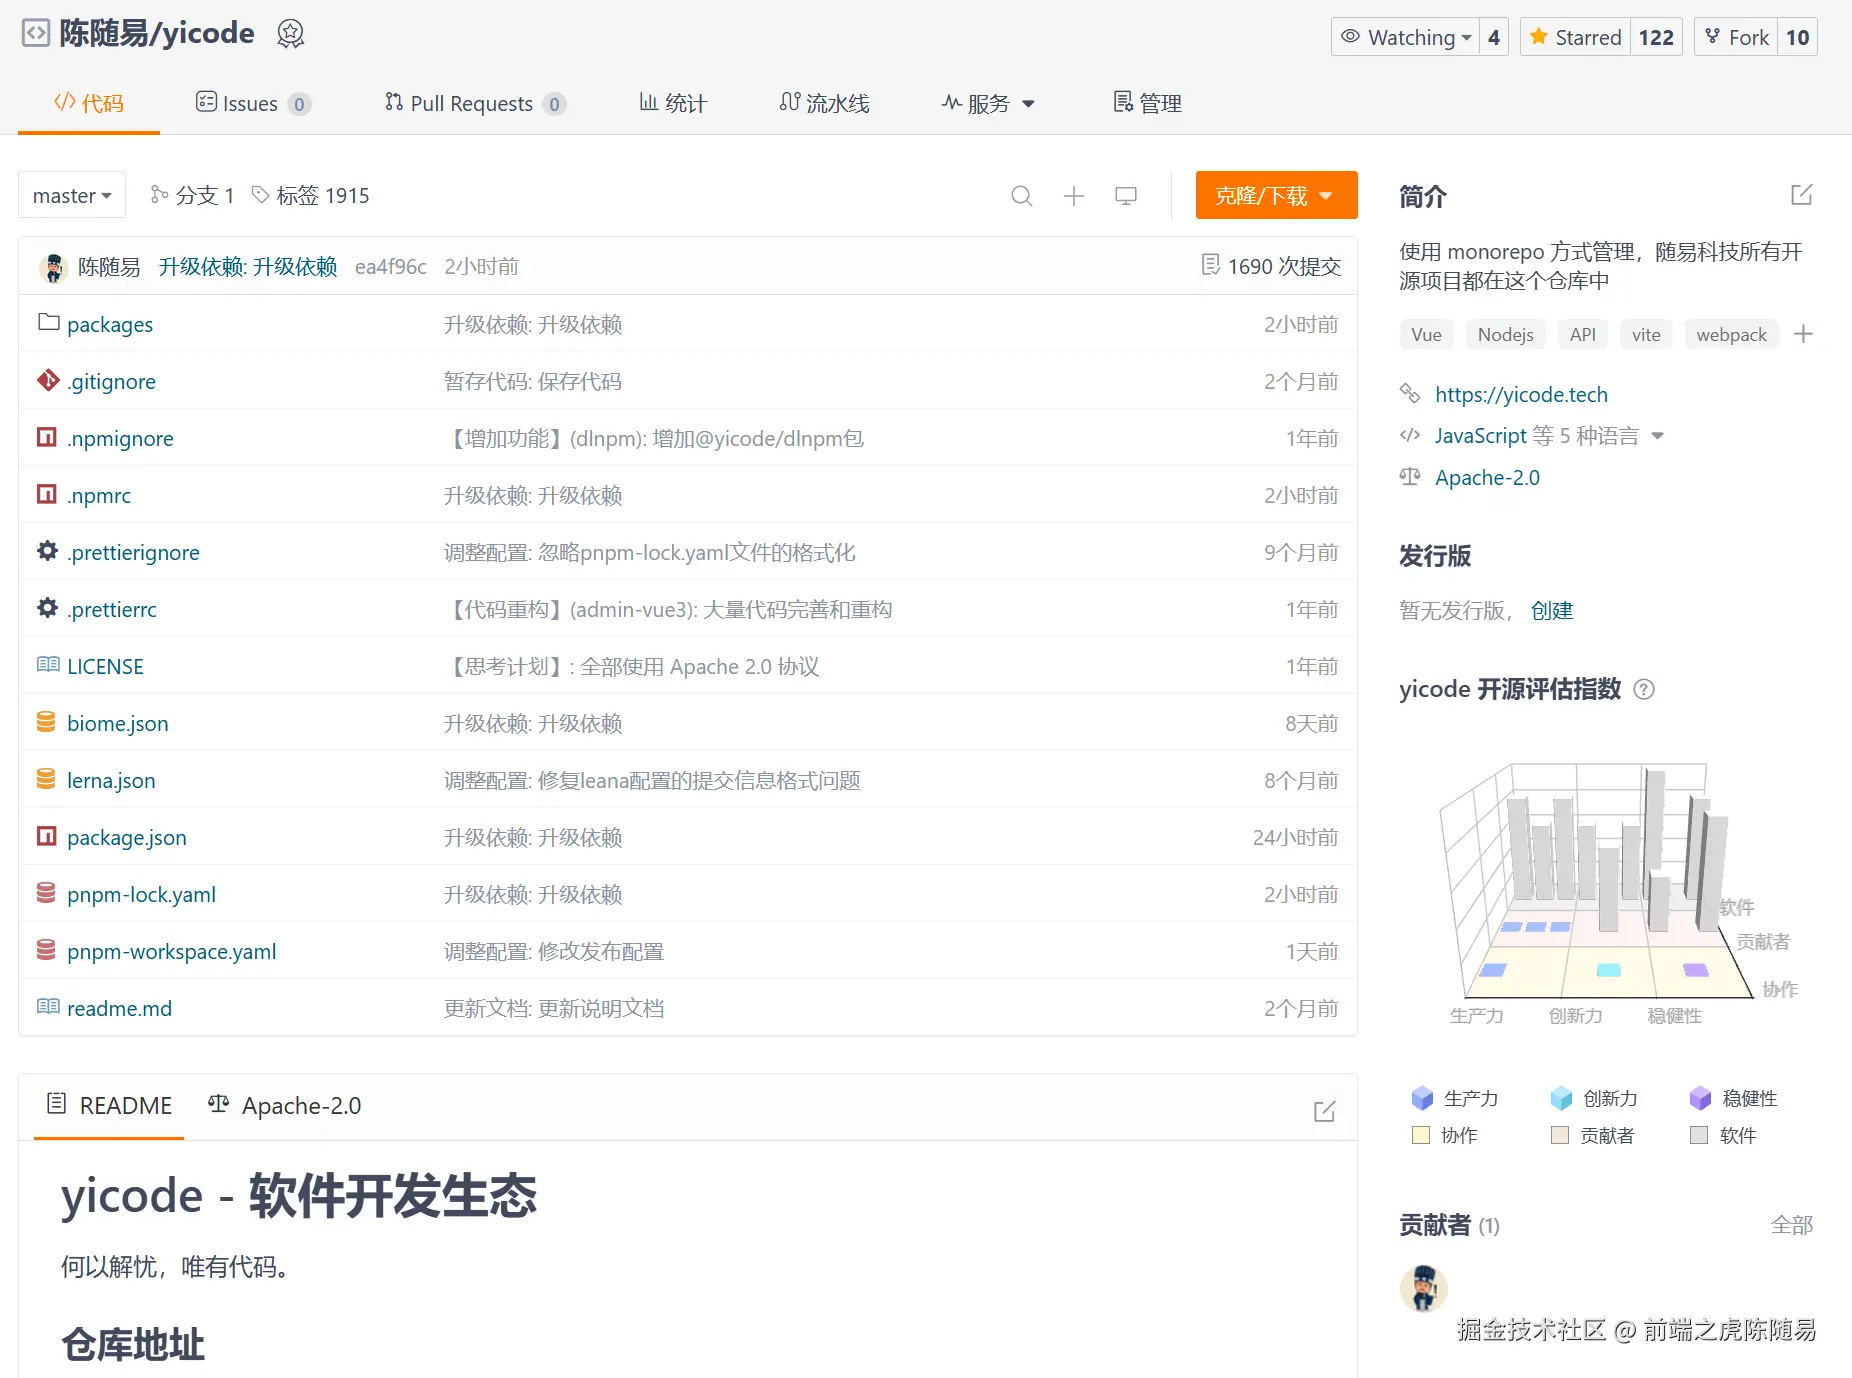Image resolution: width=1852 pixels, height=1378 pixels.
Task: Click 创建 to create a release
Action: point(1553,611)
